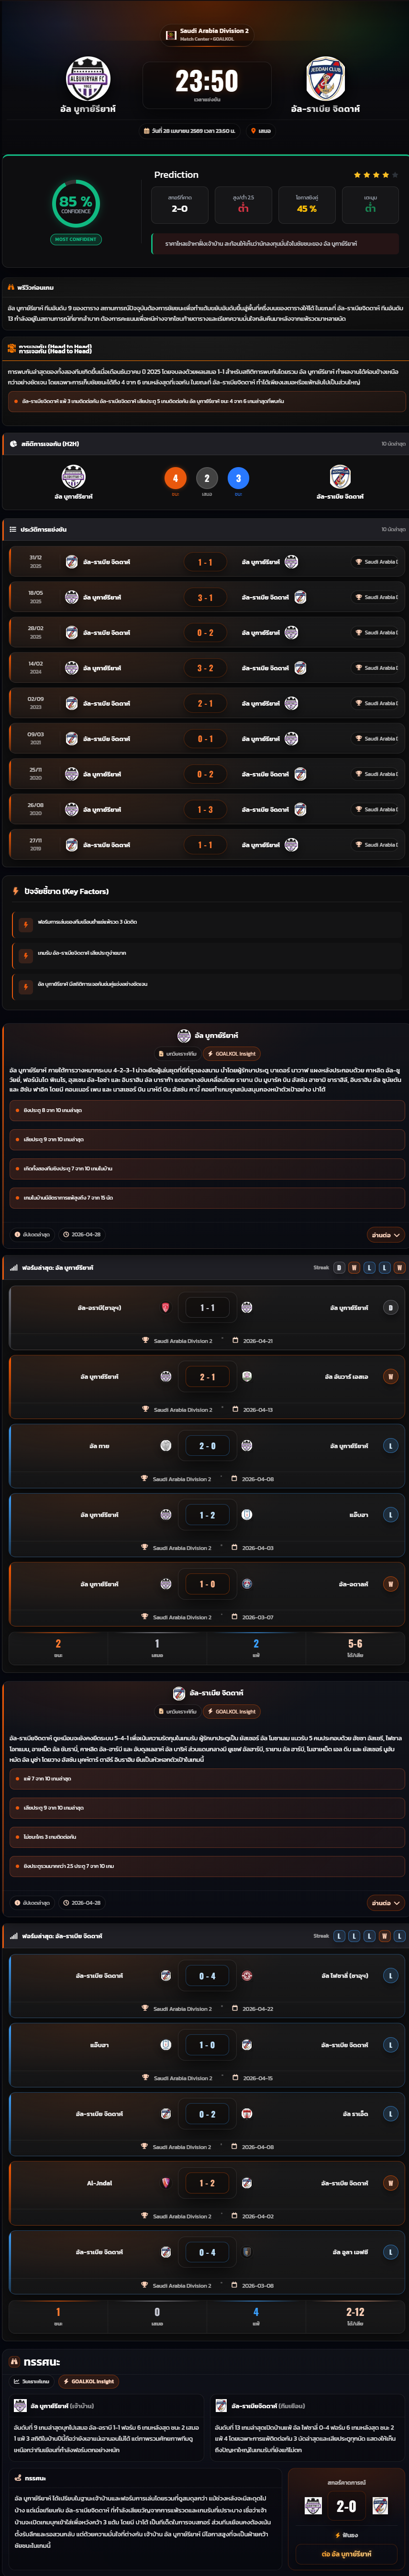Click the 85% confidence ring
409x2576 pixels.
pos(76,203)
